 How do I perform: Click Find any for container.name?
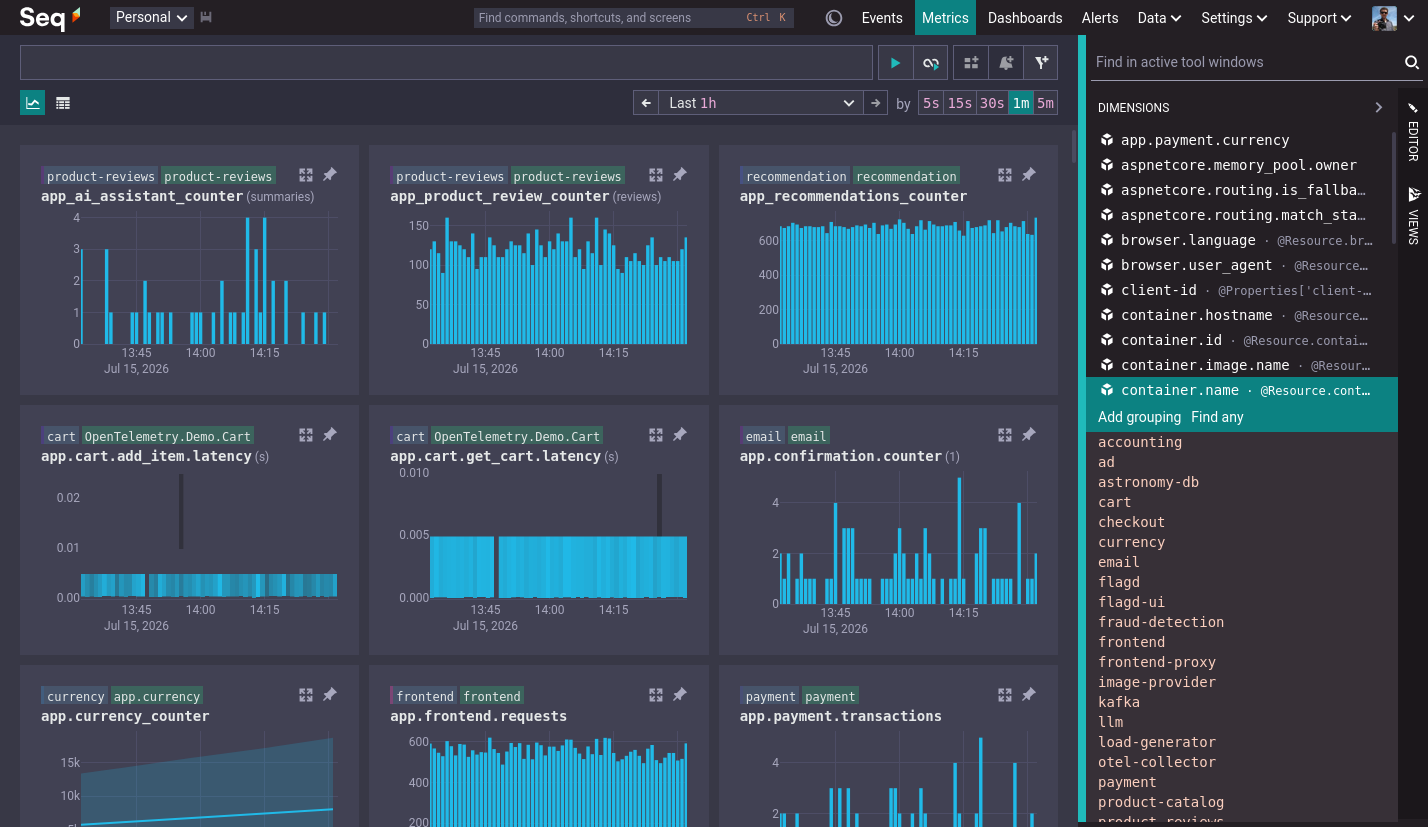click(1217, 417)
